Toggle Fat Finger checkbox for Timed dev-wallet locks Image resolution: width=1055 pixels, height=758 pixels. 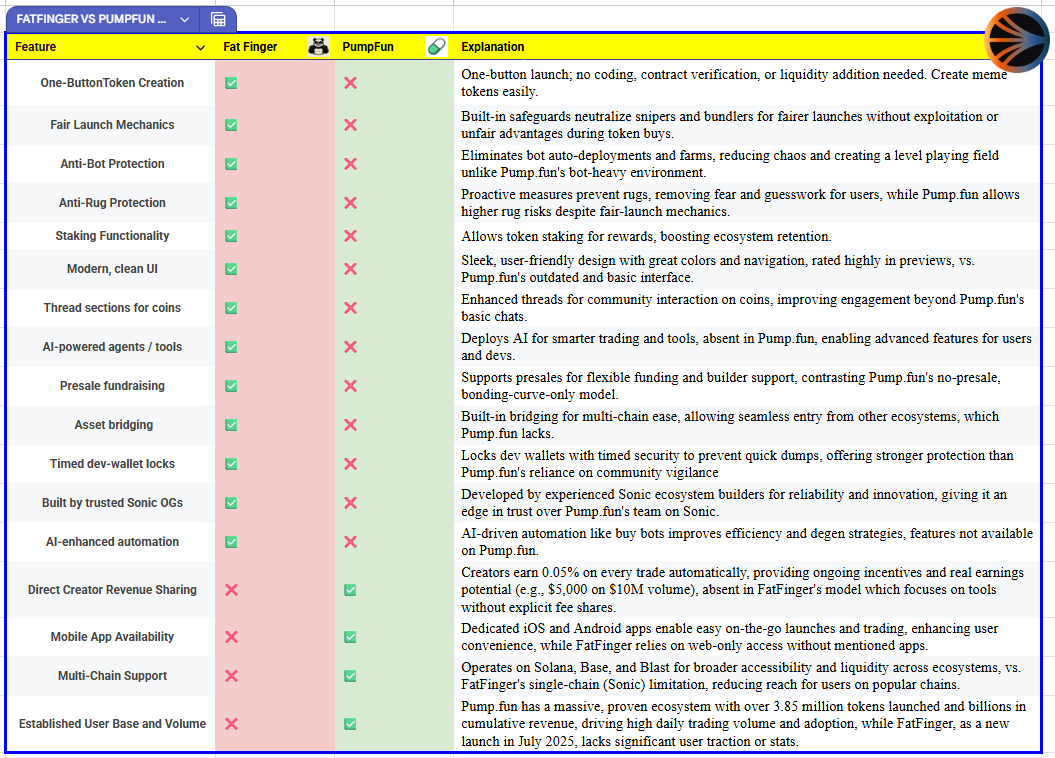pos(231,464)
